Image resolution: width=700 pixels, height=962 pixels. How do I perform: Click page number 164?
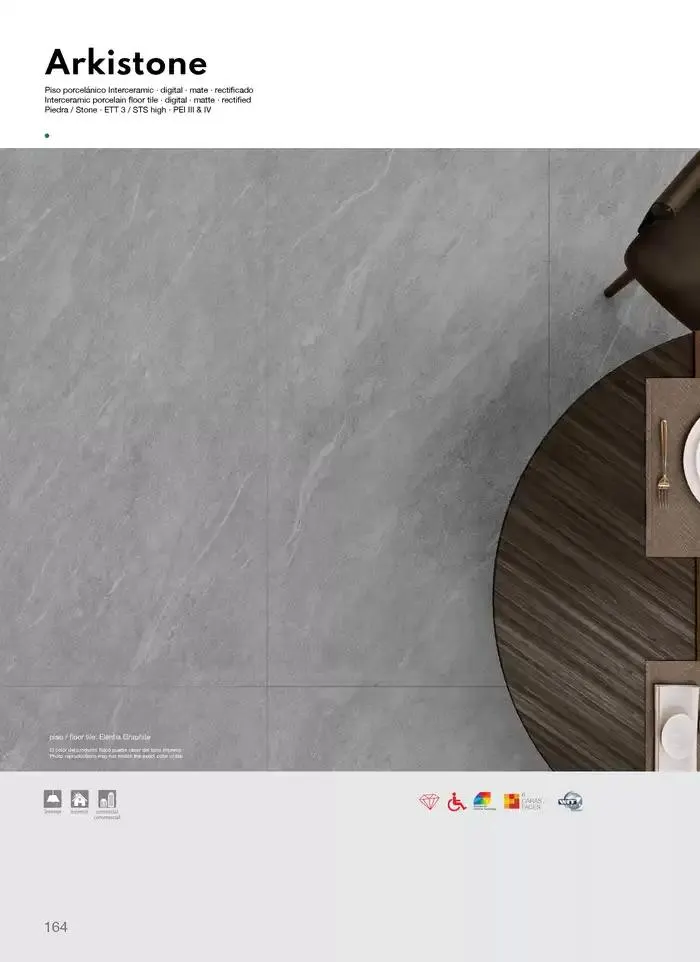tap(56, 927)
